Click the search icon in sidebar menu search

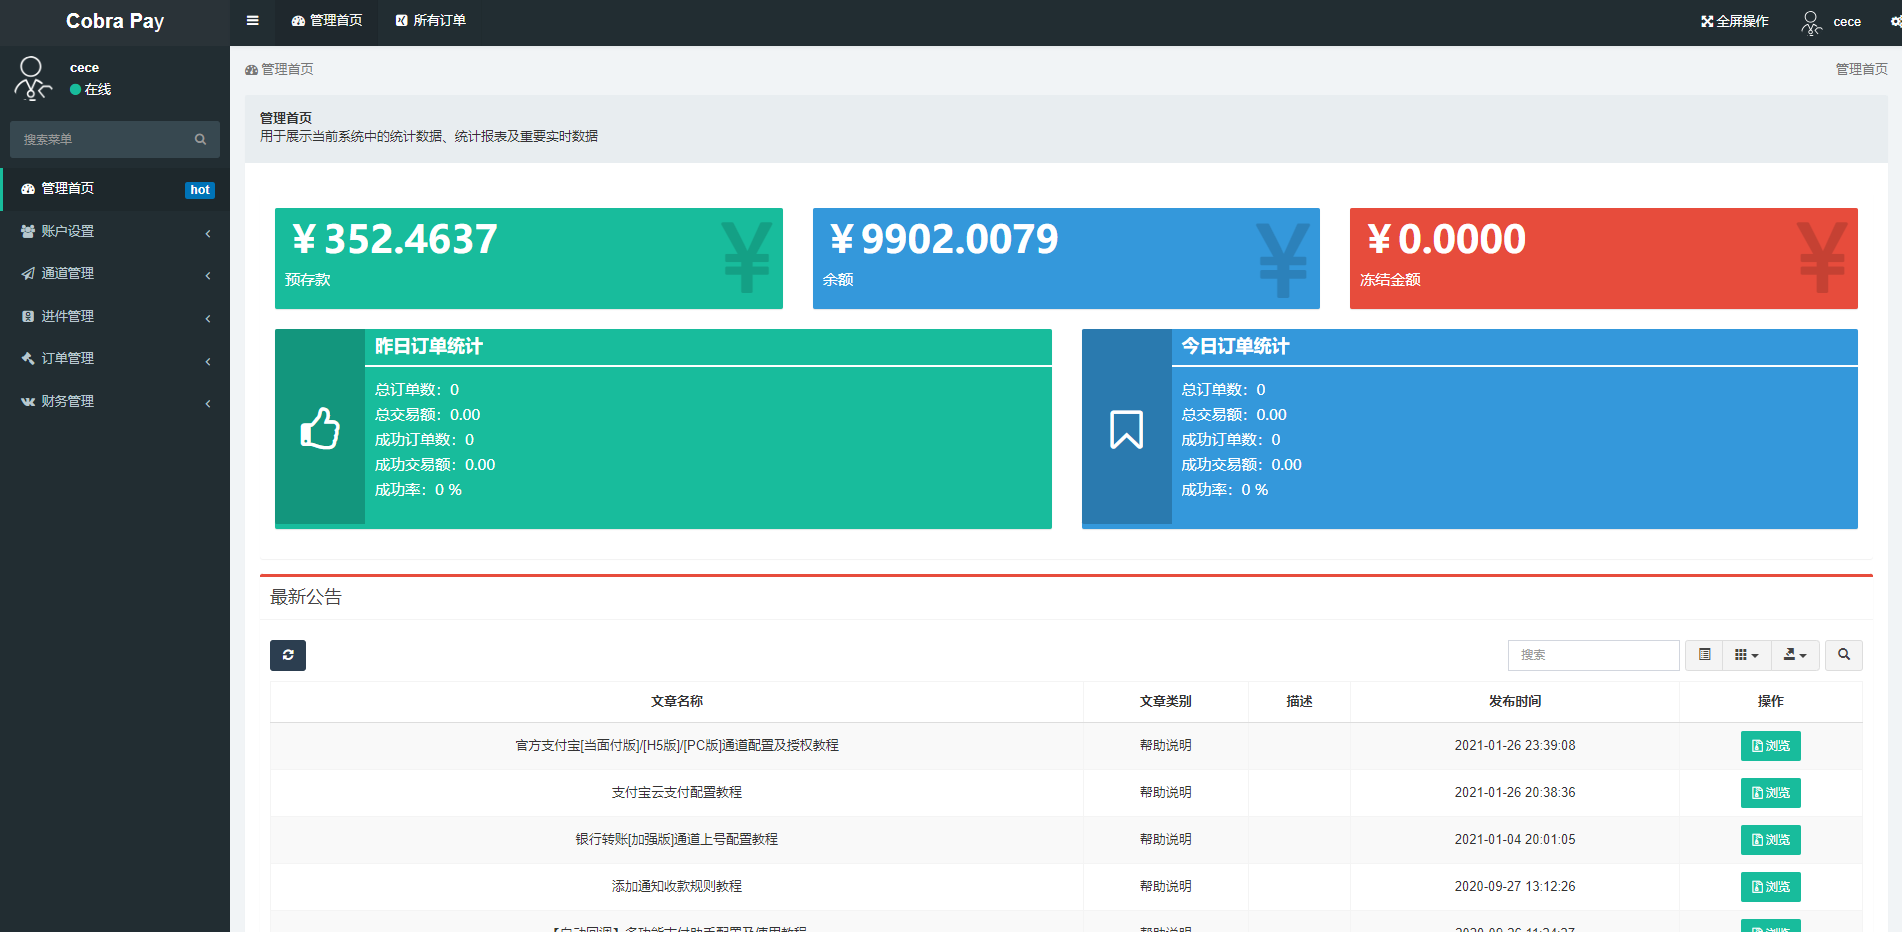[200, 140]
